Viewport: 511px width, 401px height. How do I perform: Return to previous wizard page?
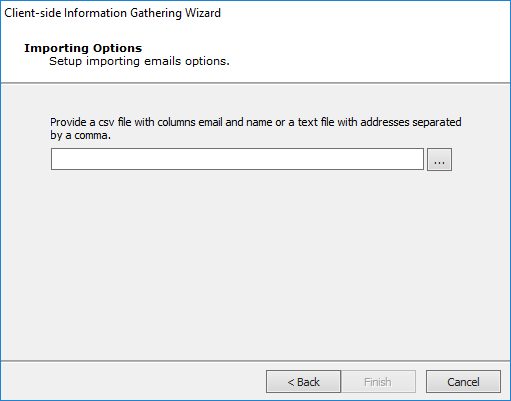click(x=303, y=382)
